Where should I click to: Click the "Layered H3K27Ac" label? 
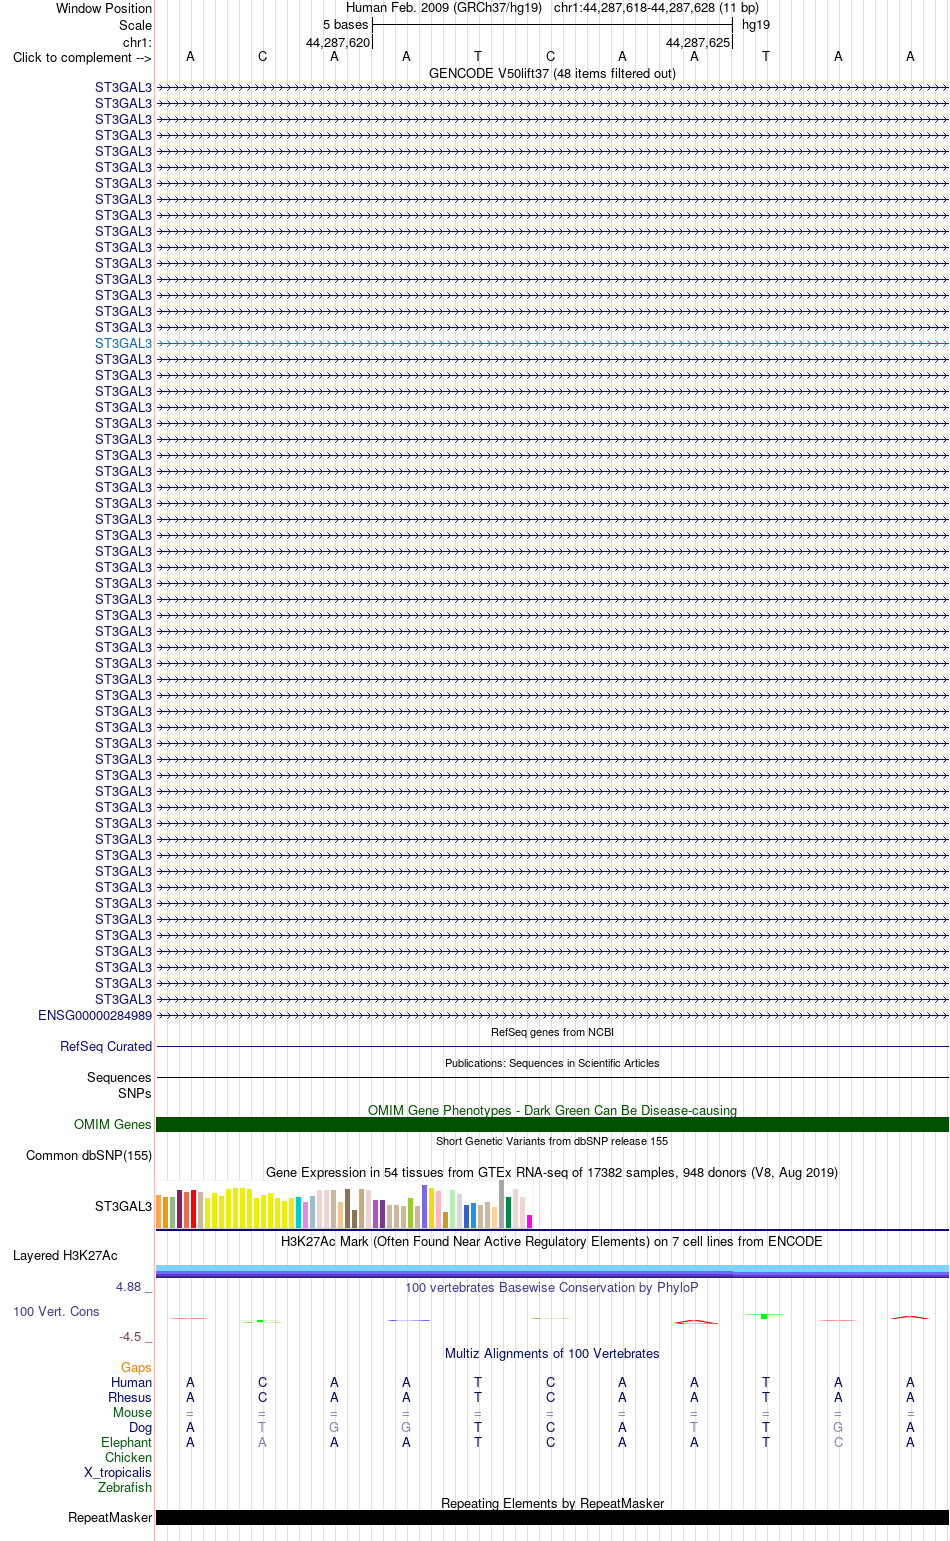click(x=65, y=1255)
